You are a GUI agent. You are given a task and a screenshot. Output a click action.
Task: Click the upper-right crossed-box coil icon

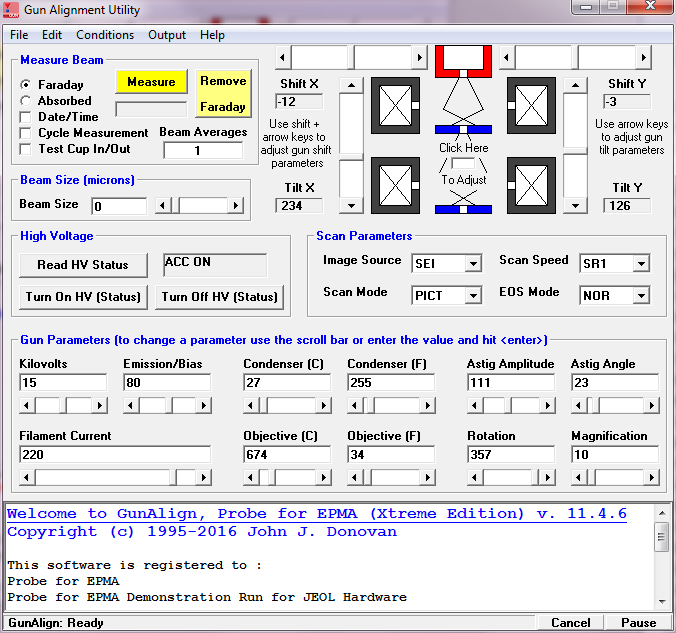click(531, 105)
